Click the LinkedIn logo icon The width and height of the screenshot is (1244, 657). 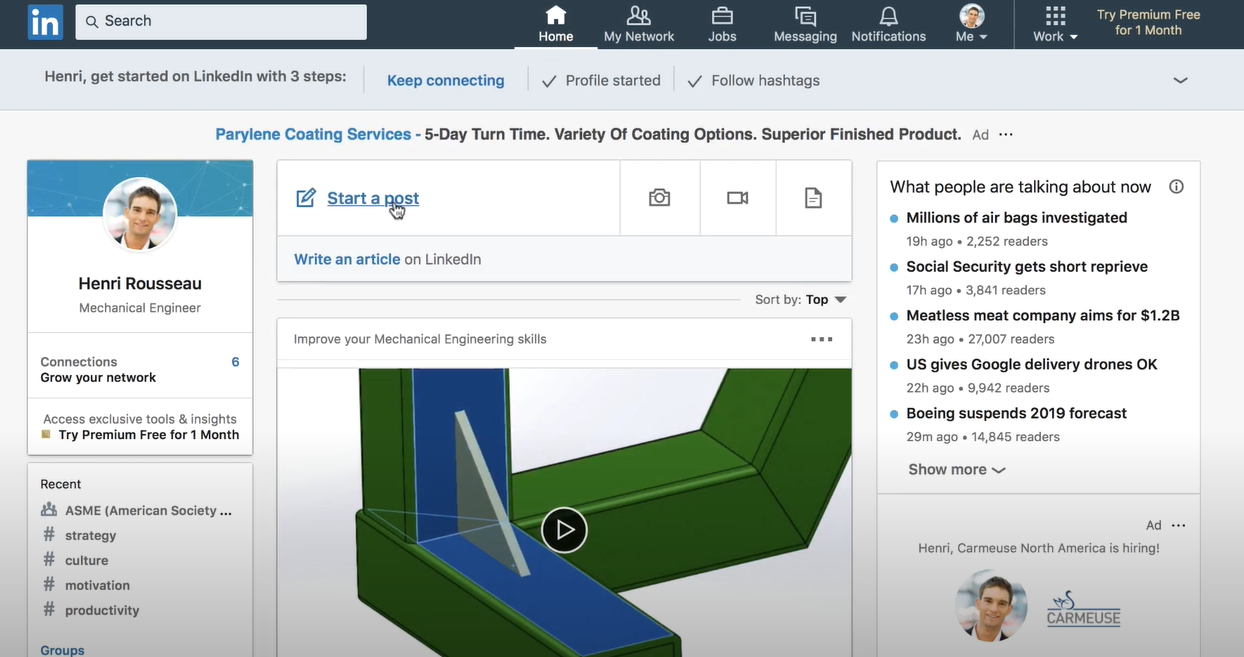click(45, 23)
